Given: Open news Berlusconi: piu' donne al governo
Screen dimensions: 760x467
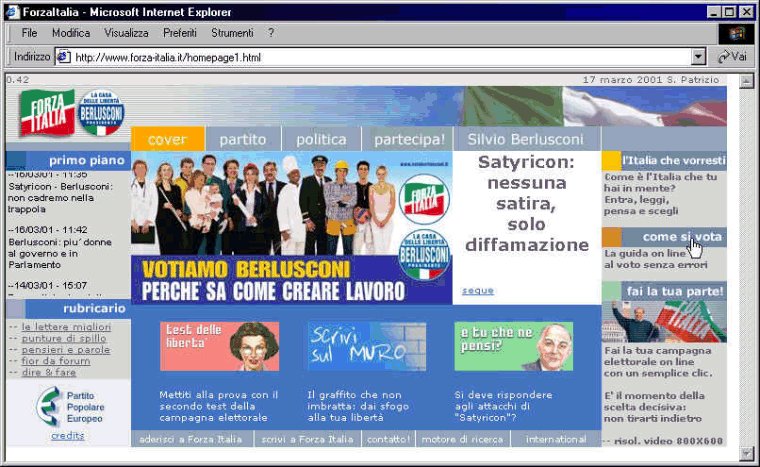Looking at the screenshot, I should 60,254.
